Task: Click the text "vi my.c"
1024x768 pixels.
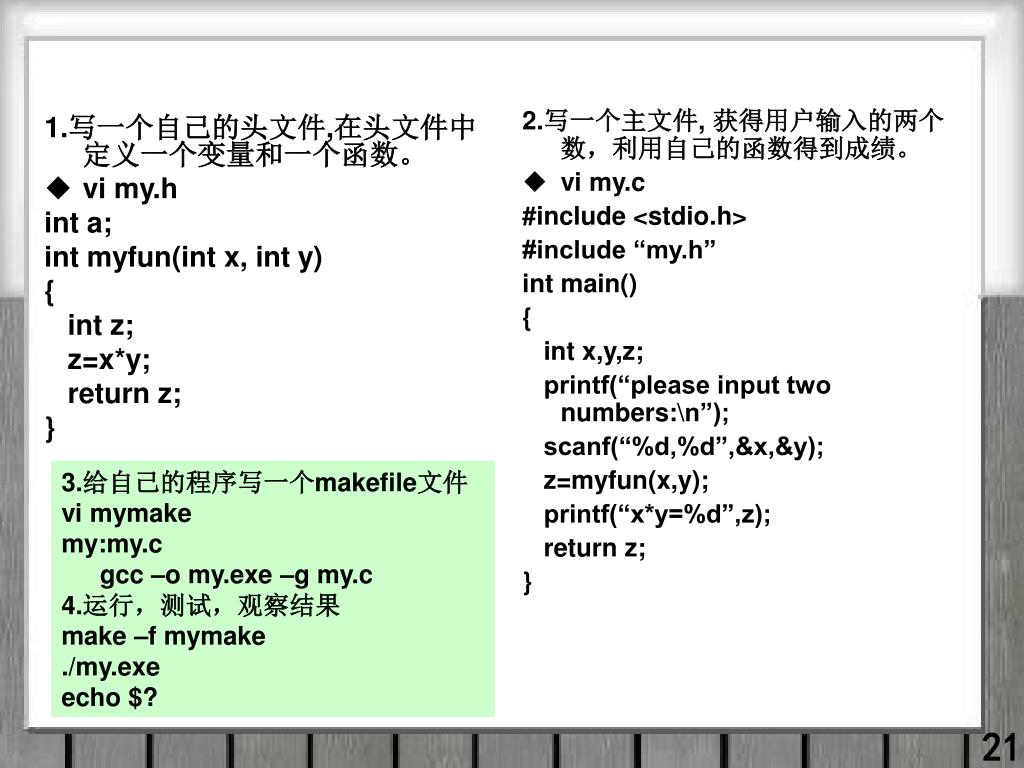Action: click(x=602, y=183)
